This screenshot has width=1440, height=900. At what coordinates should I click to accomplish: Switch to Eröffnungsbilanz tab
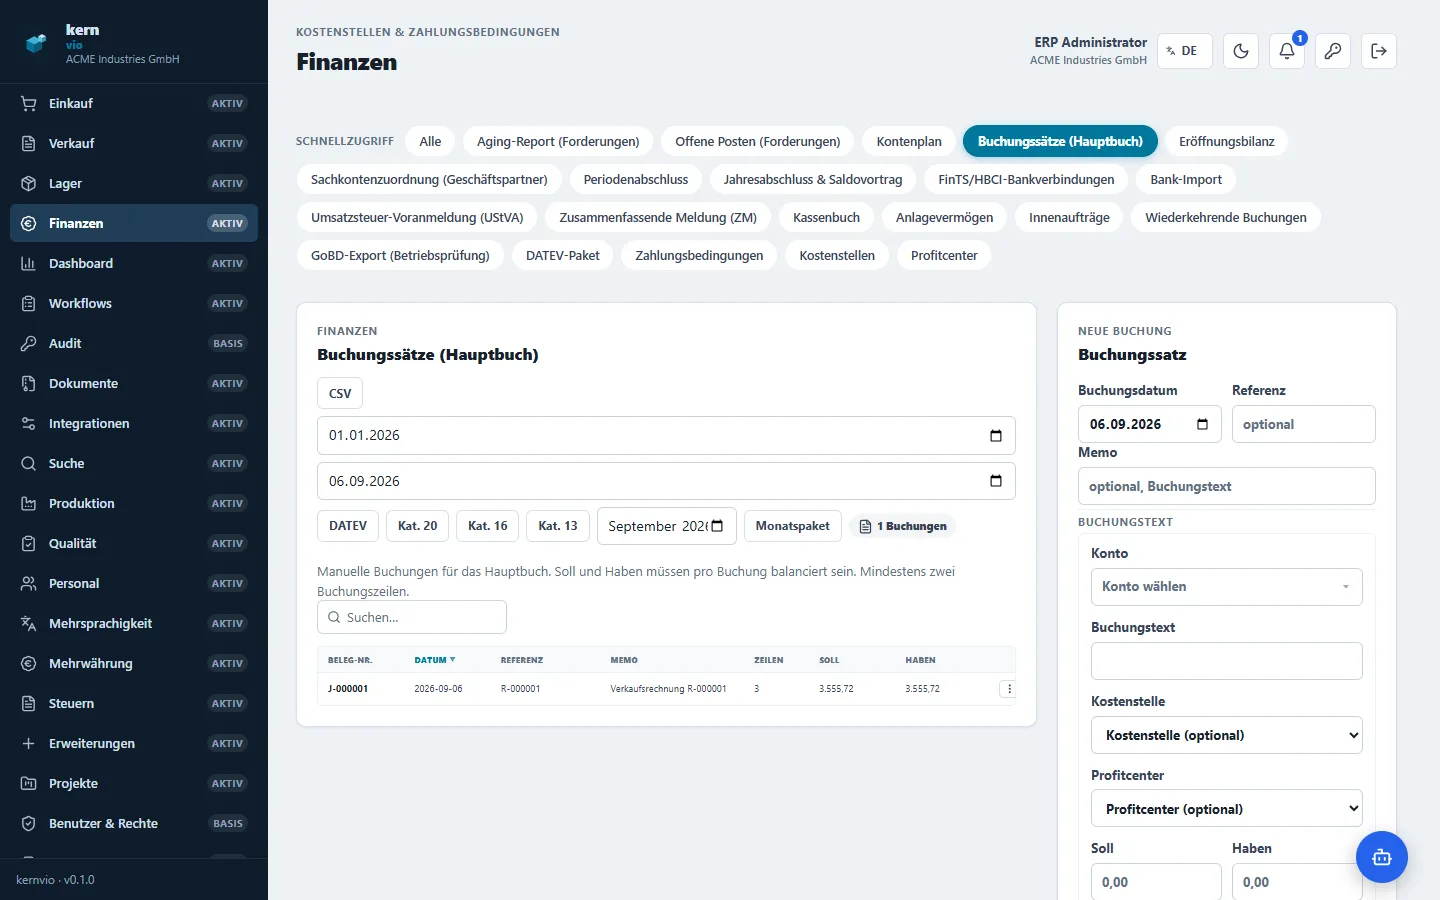pyautogui.click(x=1227, y=141)
